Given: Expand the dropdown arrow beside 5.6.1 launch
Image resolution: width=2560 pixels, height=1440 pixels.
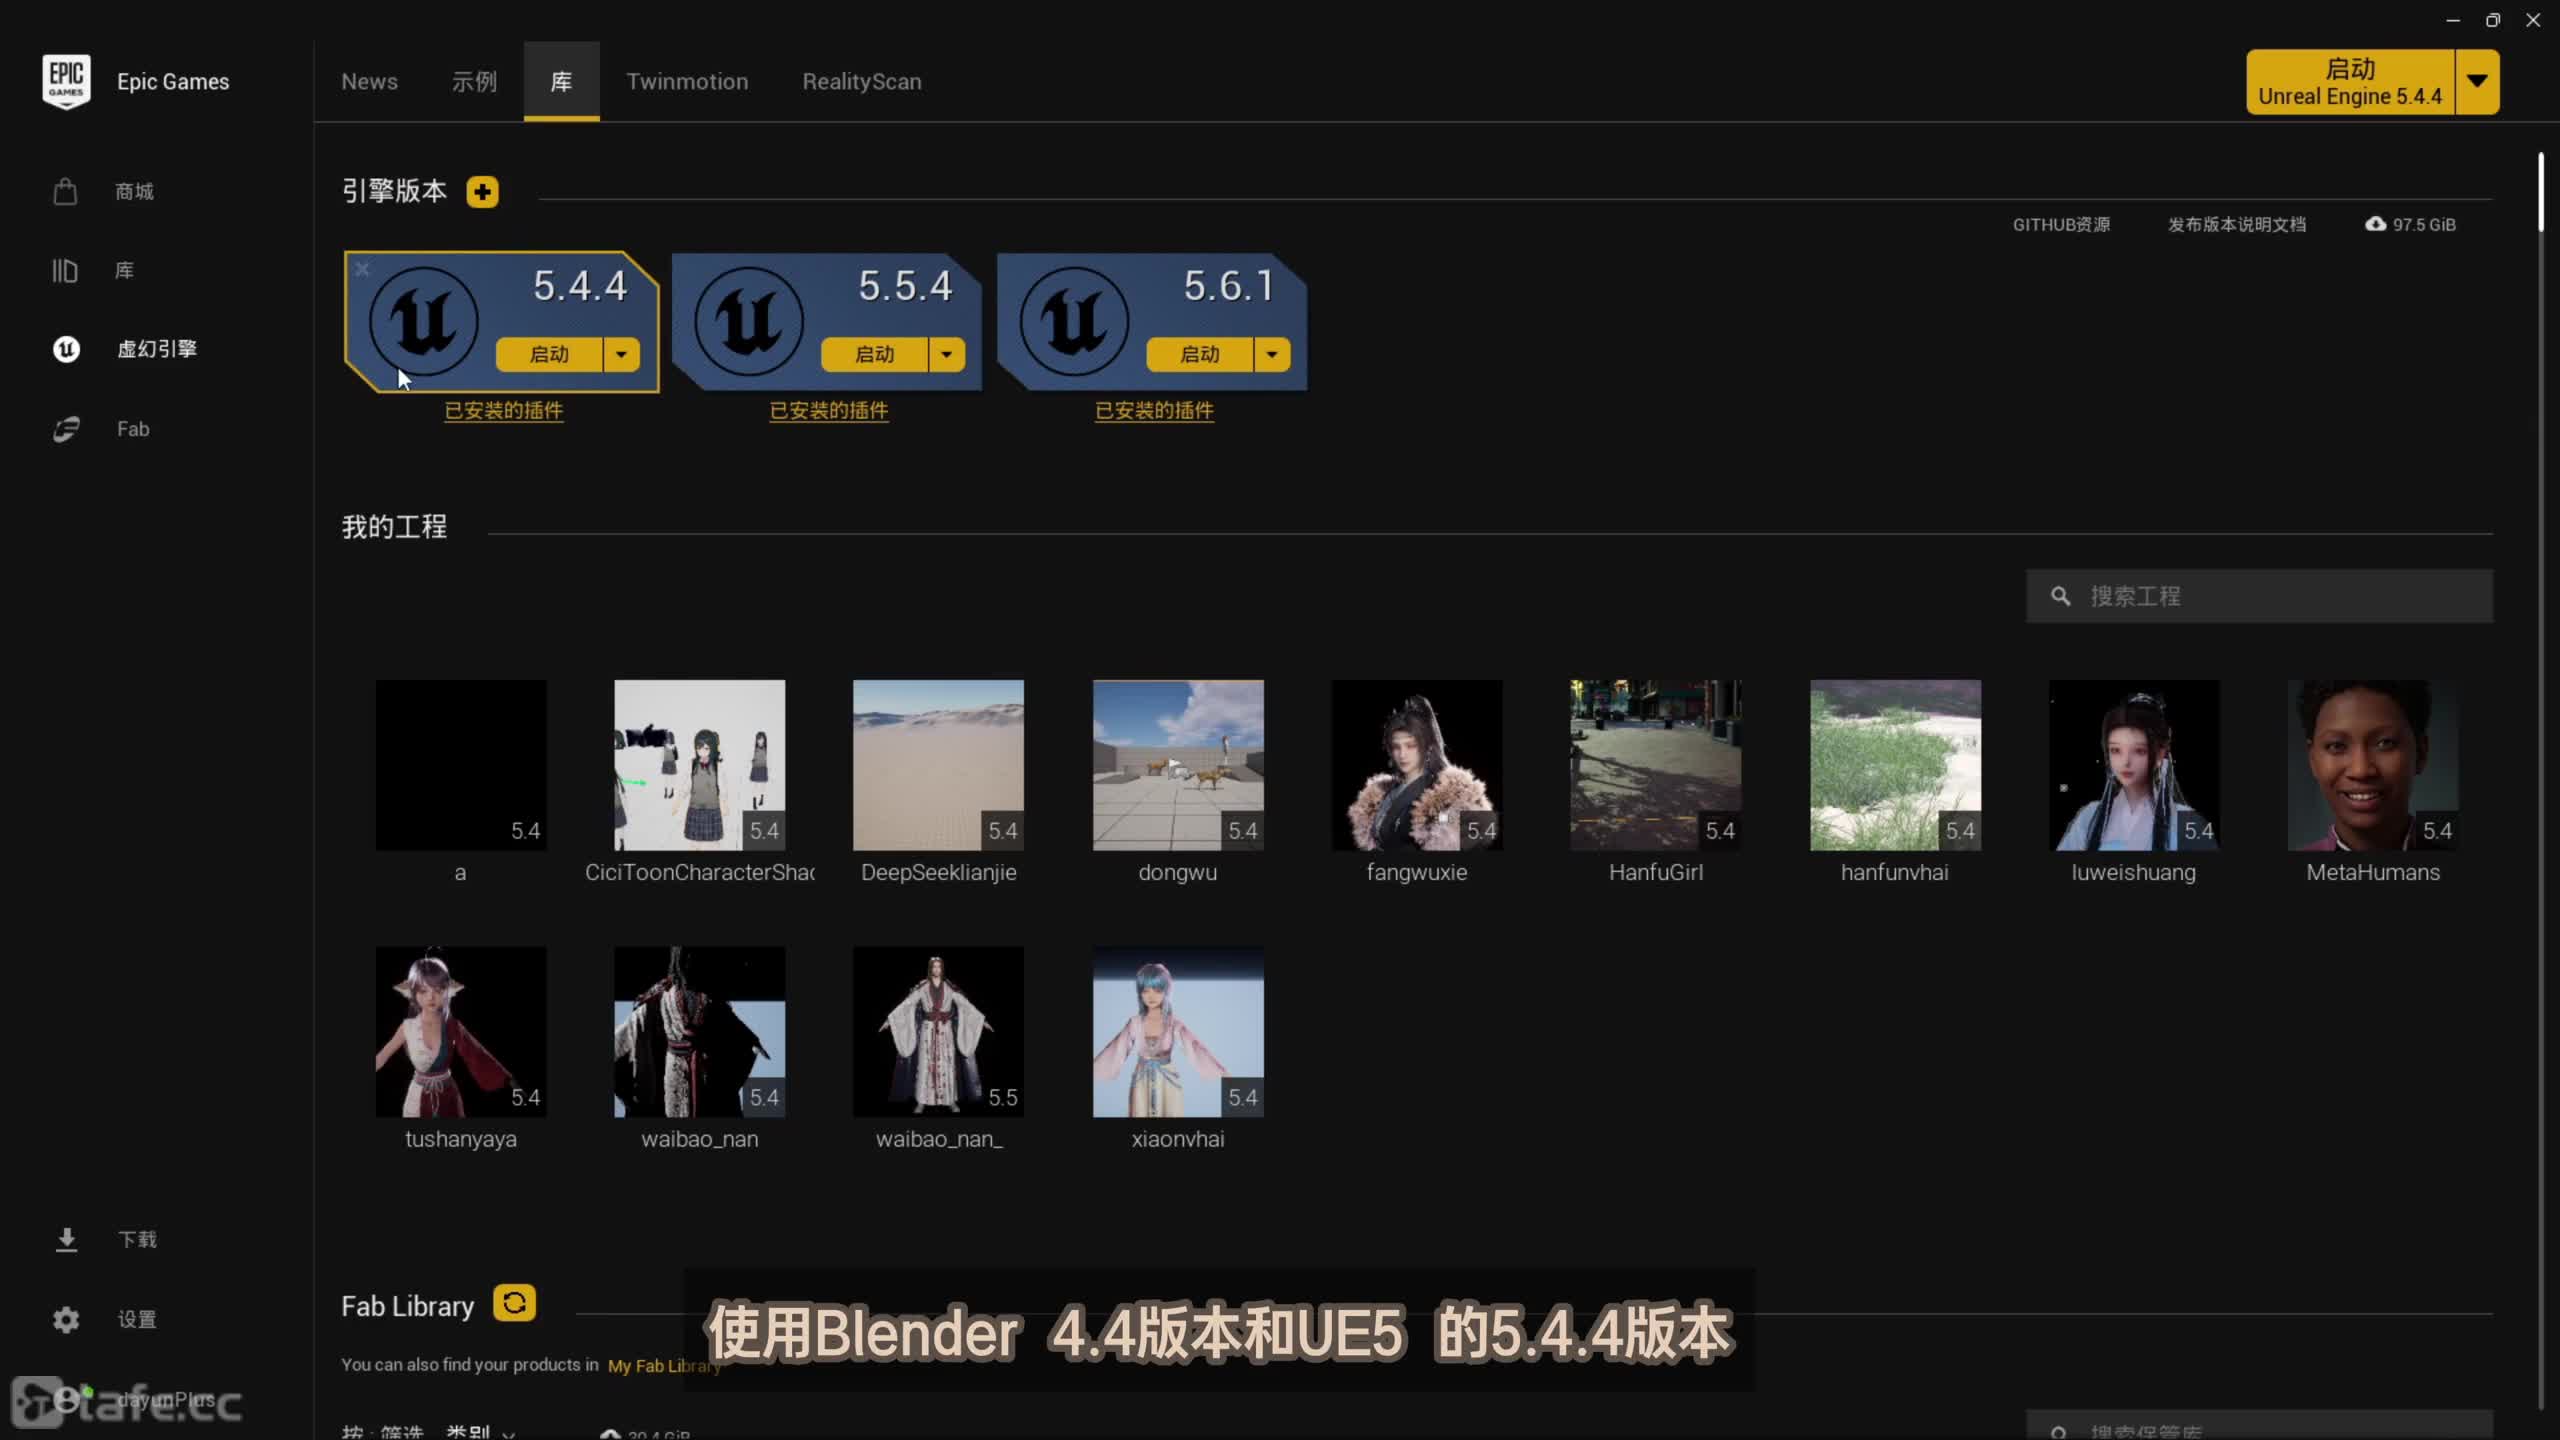Looking at the screenshot, I should pos(1271,354).
